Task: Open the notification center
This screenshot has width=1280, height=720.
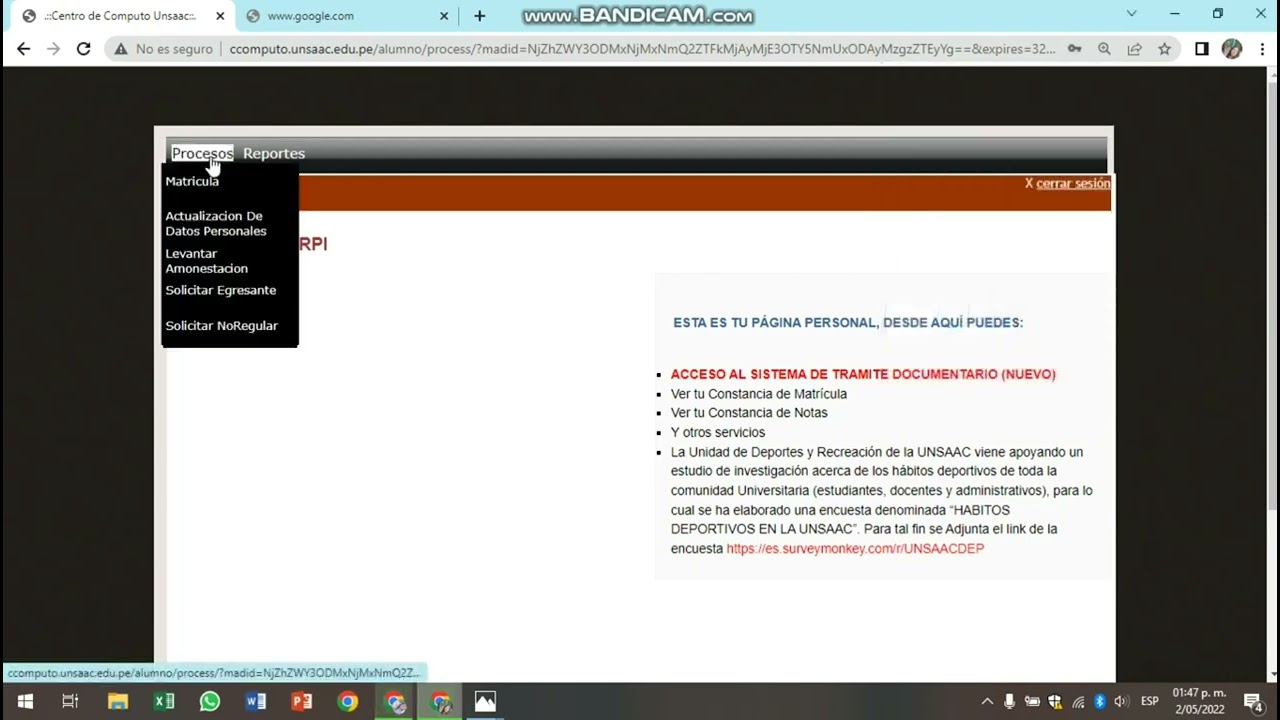Action: [x=1253, y=701]
